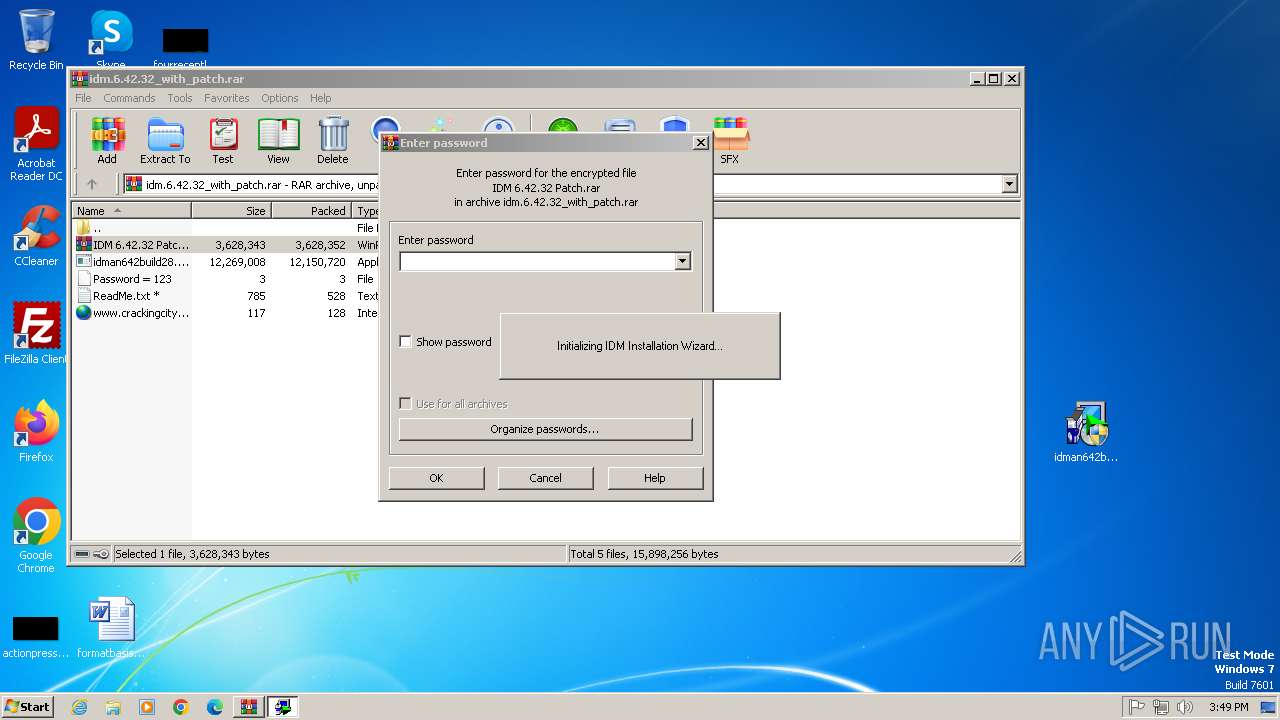Click the Delete trash can toolbar icon

333,140
